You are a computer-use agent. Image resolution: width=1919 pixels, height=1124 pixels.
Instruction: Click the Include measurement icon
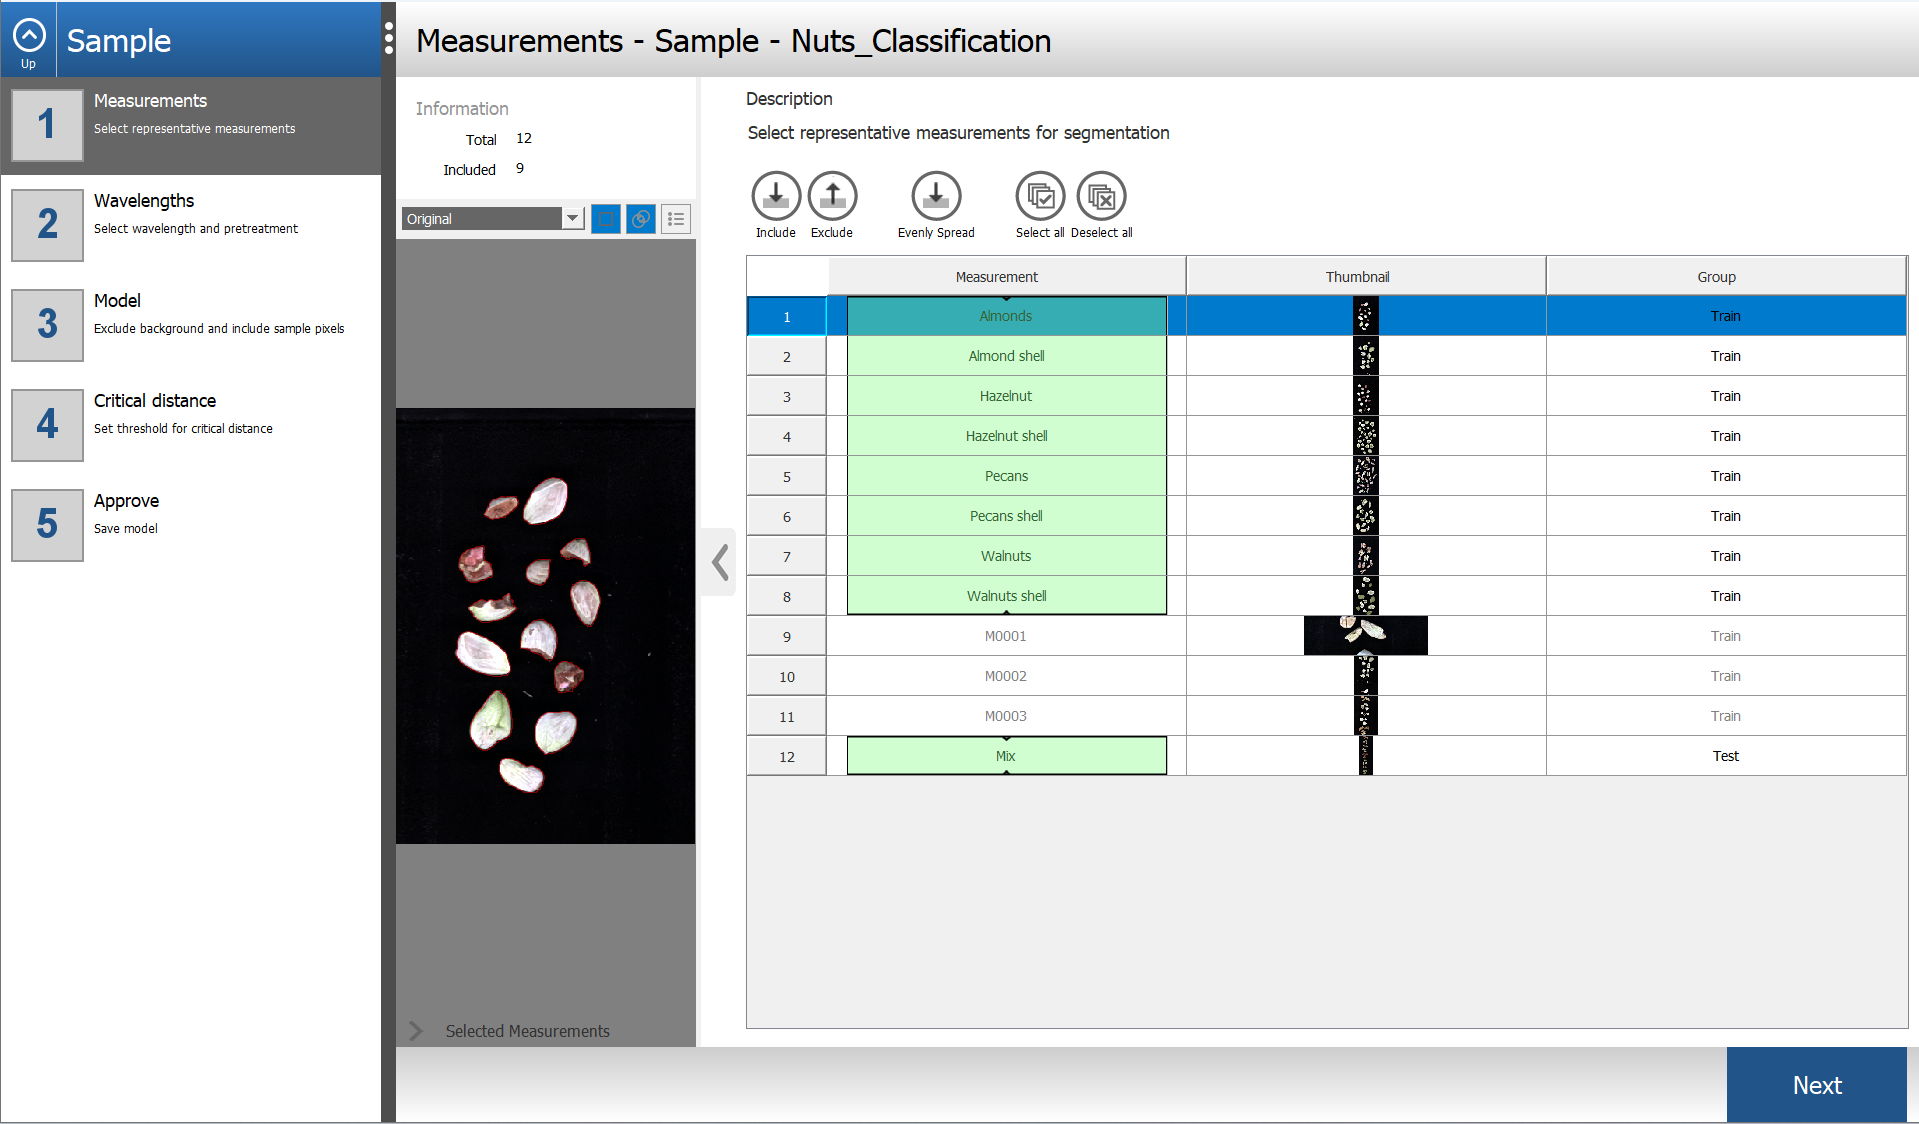[x=776, y=196]
